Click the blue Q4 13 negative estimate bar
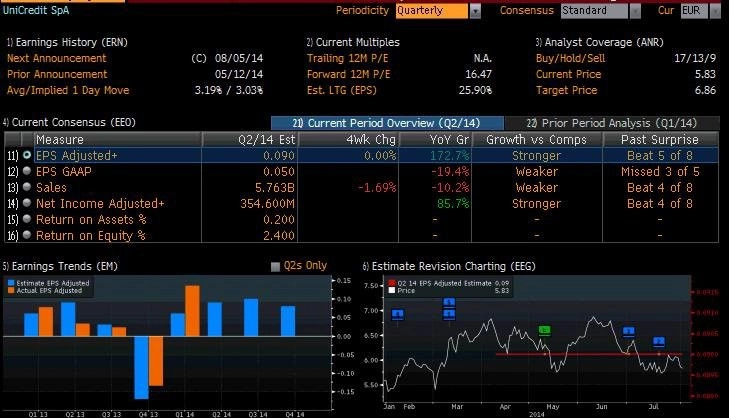 pos(141,367)
